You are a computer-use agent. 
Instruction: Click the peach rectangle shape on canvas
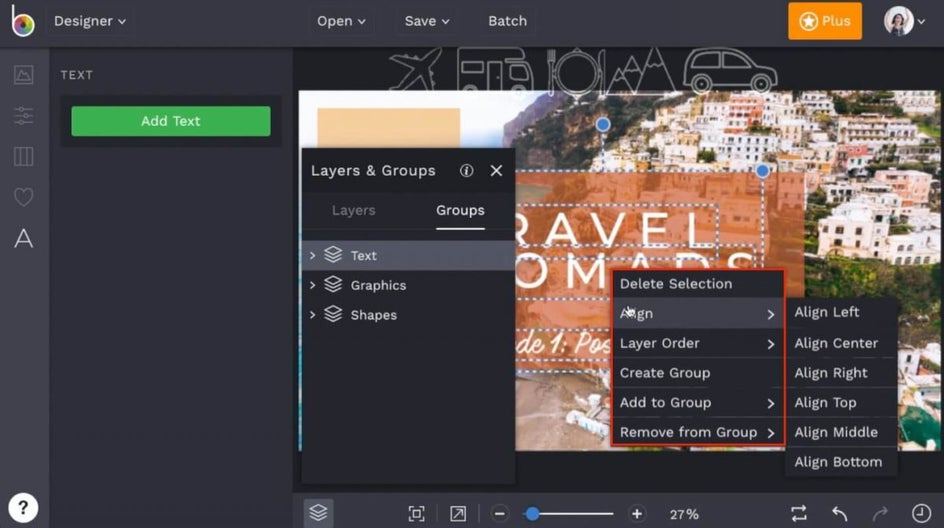pos(388,128)
